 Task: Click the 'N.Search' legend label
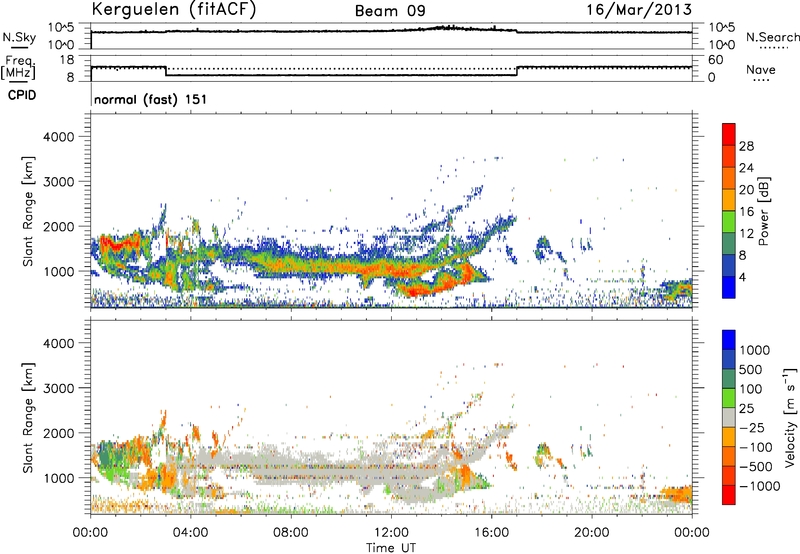coord(772,37)
